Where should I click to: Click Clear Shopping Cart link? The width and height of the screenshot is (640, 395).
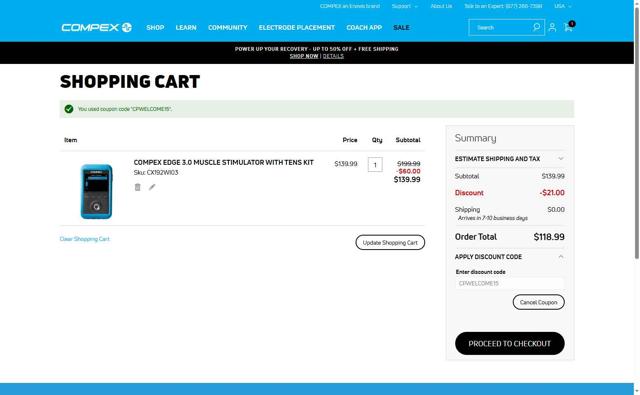point(84,239)
